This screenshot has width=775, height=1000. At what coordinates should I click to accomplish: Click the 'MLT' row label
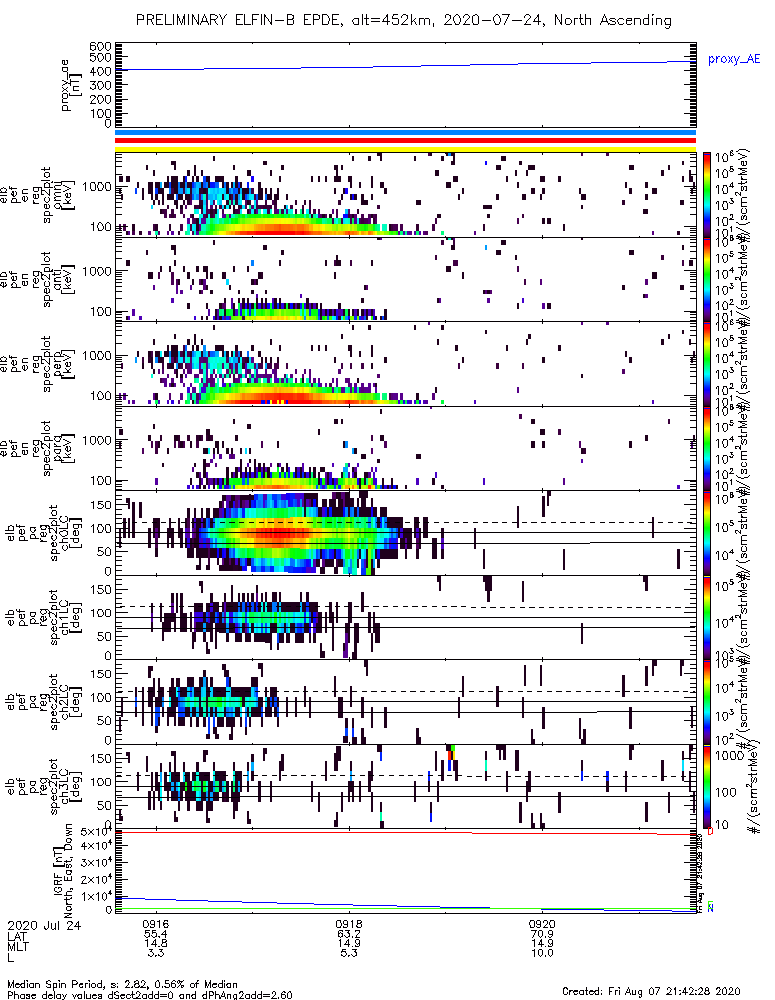coord(17,945)
